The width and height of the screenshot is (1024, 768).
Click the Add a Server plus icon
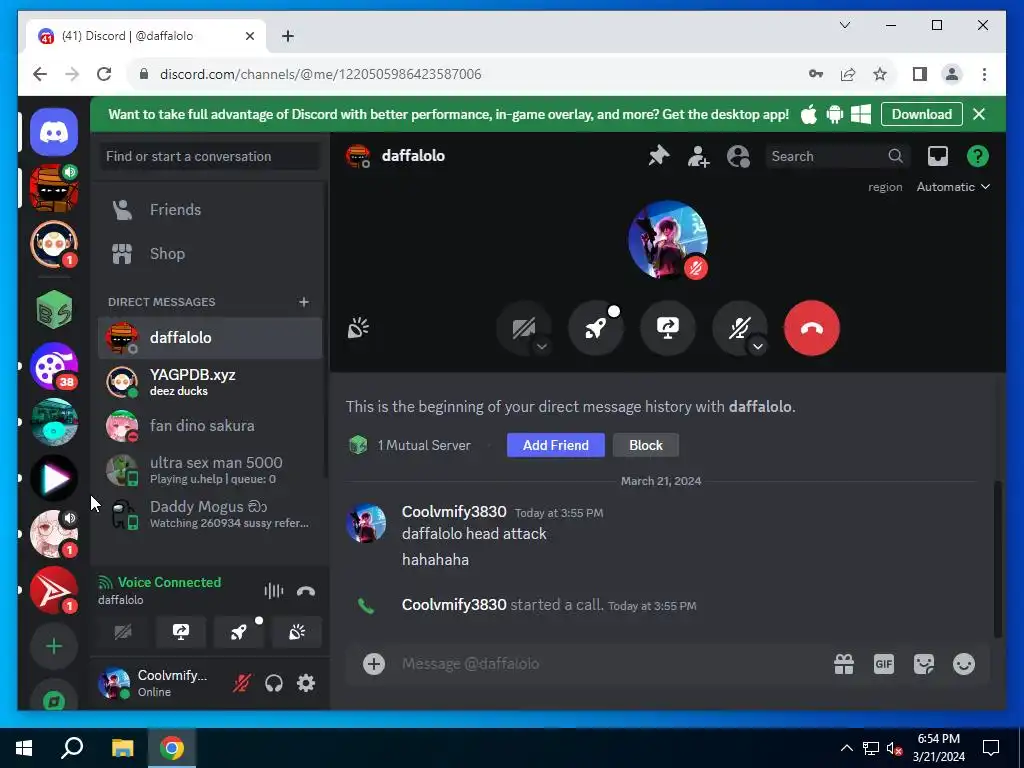54,647
